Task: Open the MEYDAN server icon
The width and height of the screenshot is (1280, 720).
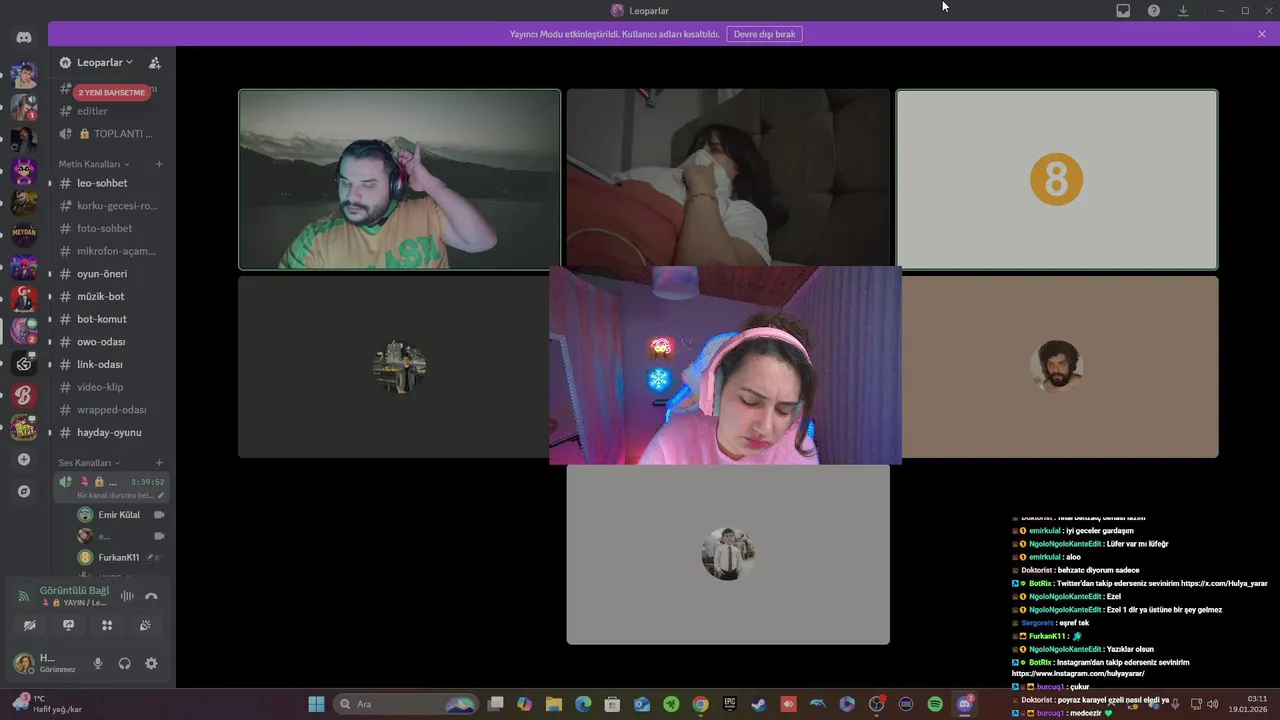Action: (24, 235)
